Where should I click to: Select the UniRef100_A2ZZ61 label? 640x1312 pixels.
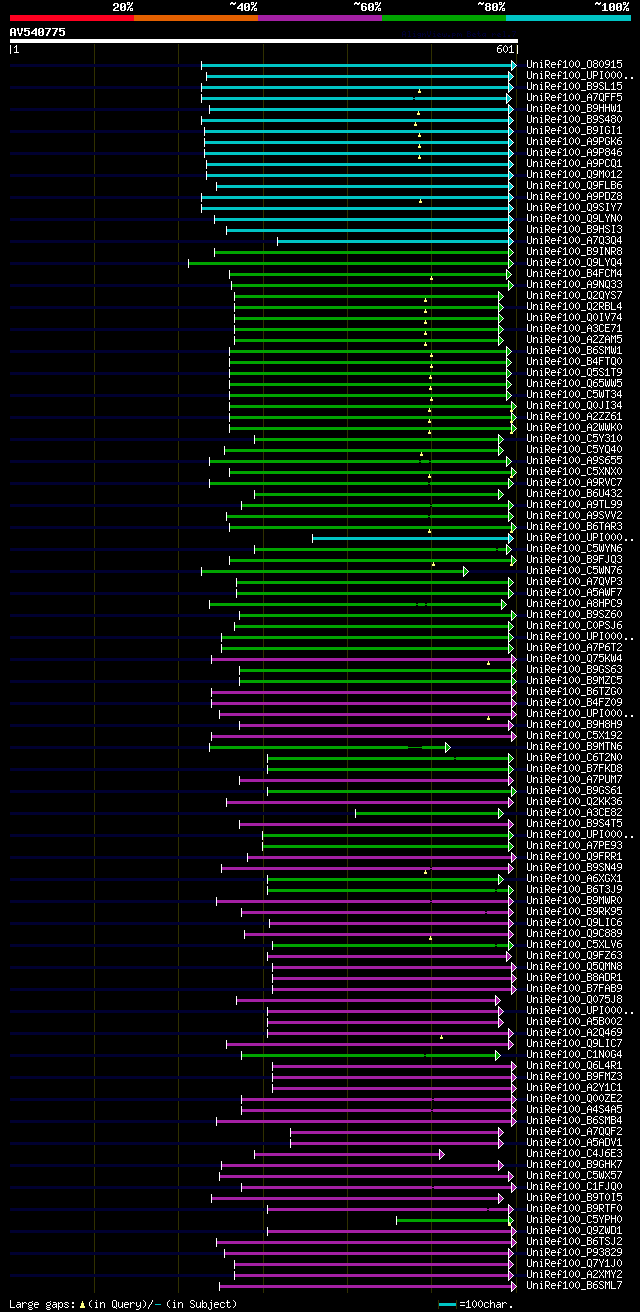(574, 416)
